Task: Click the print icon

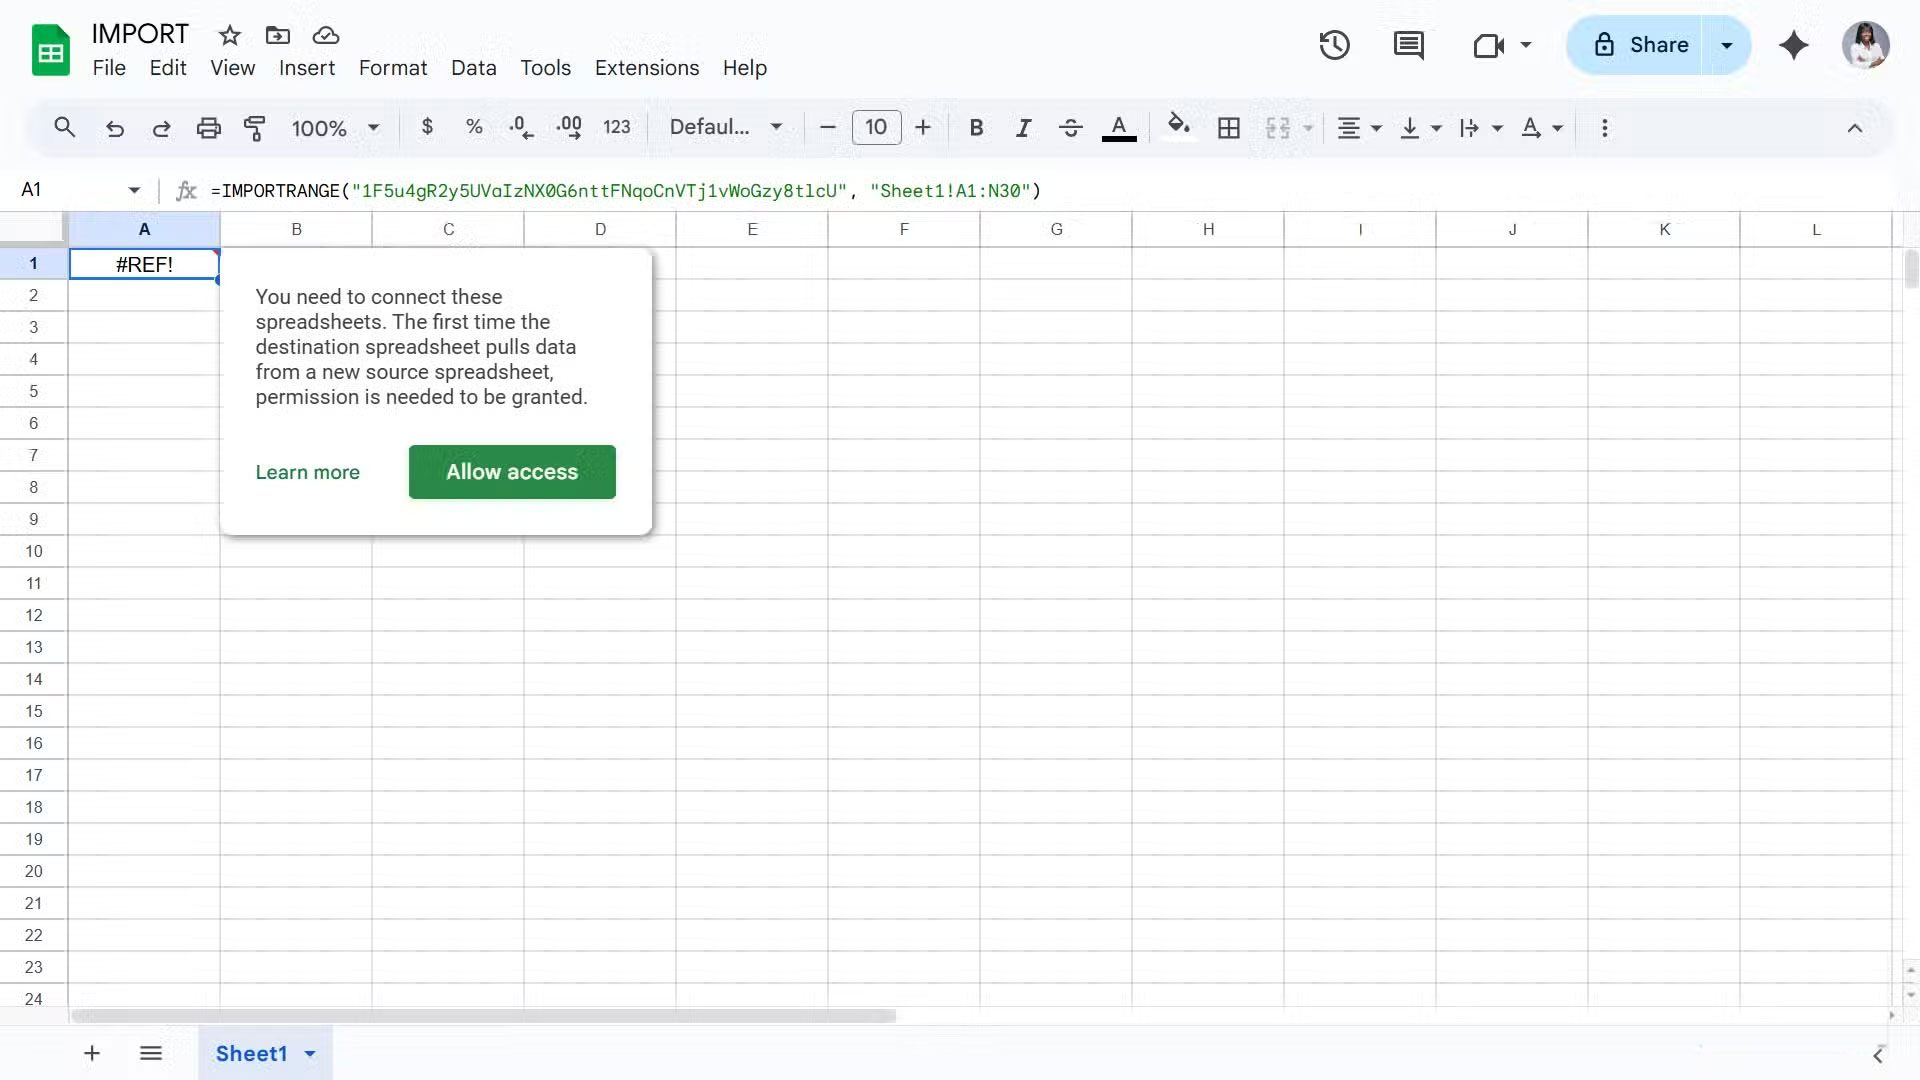Action: pyautogui.click(x=208, y=128)
